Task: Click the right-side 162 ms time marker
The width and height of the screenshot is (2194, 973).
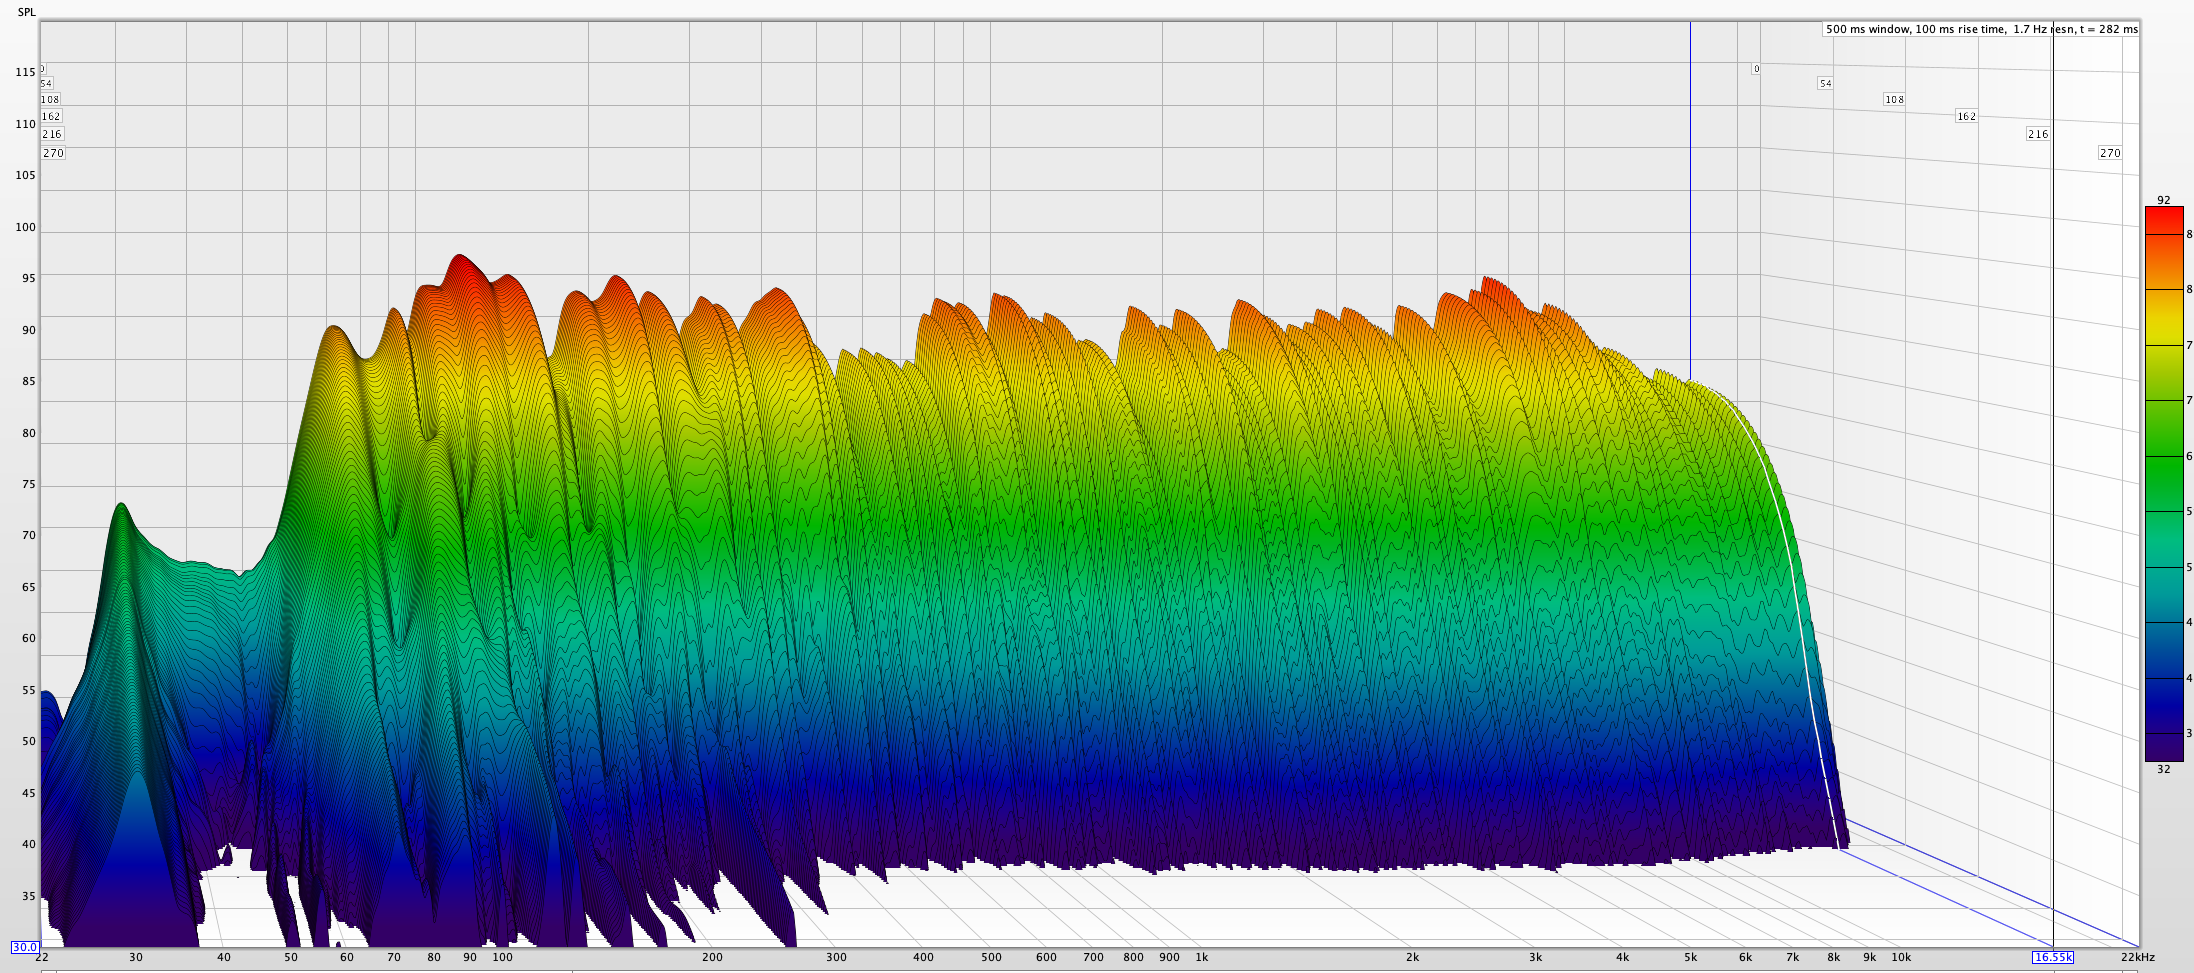Action: (x=1966, y=116)
